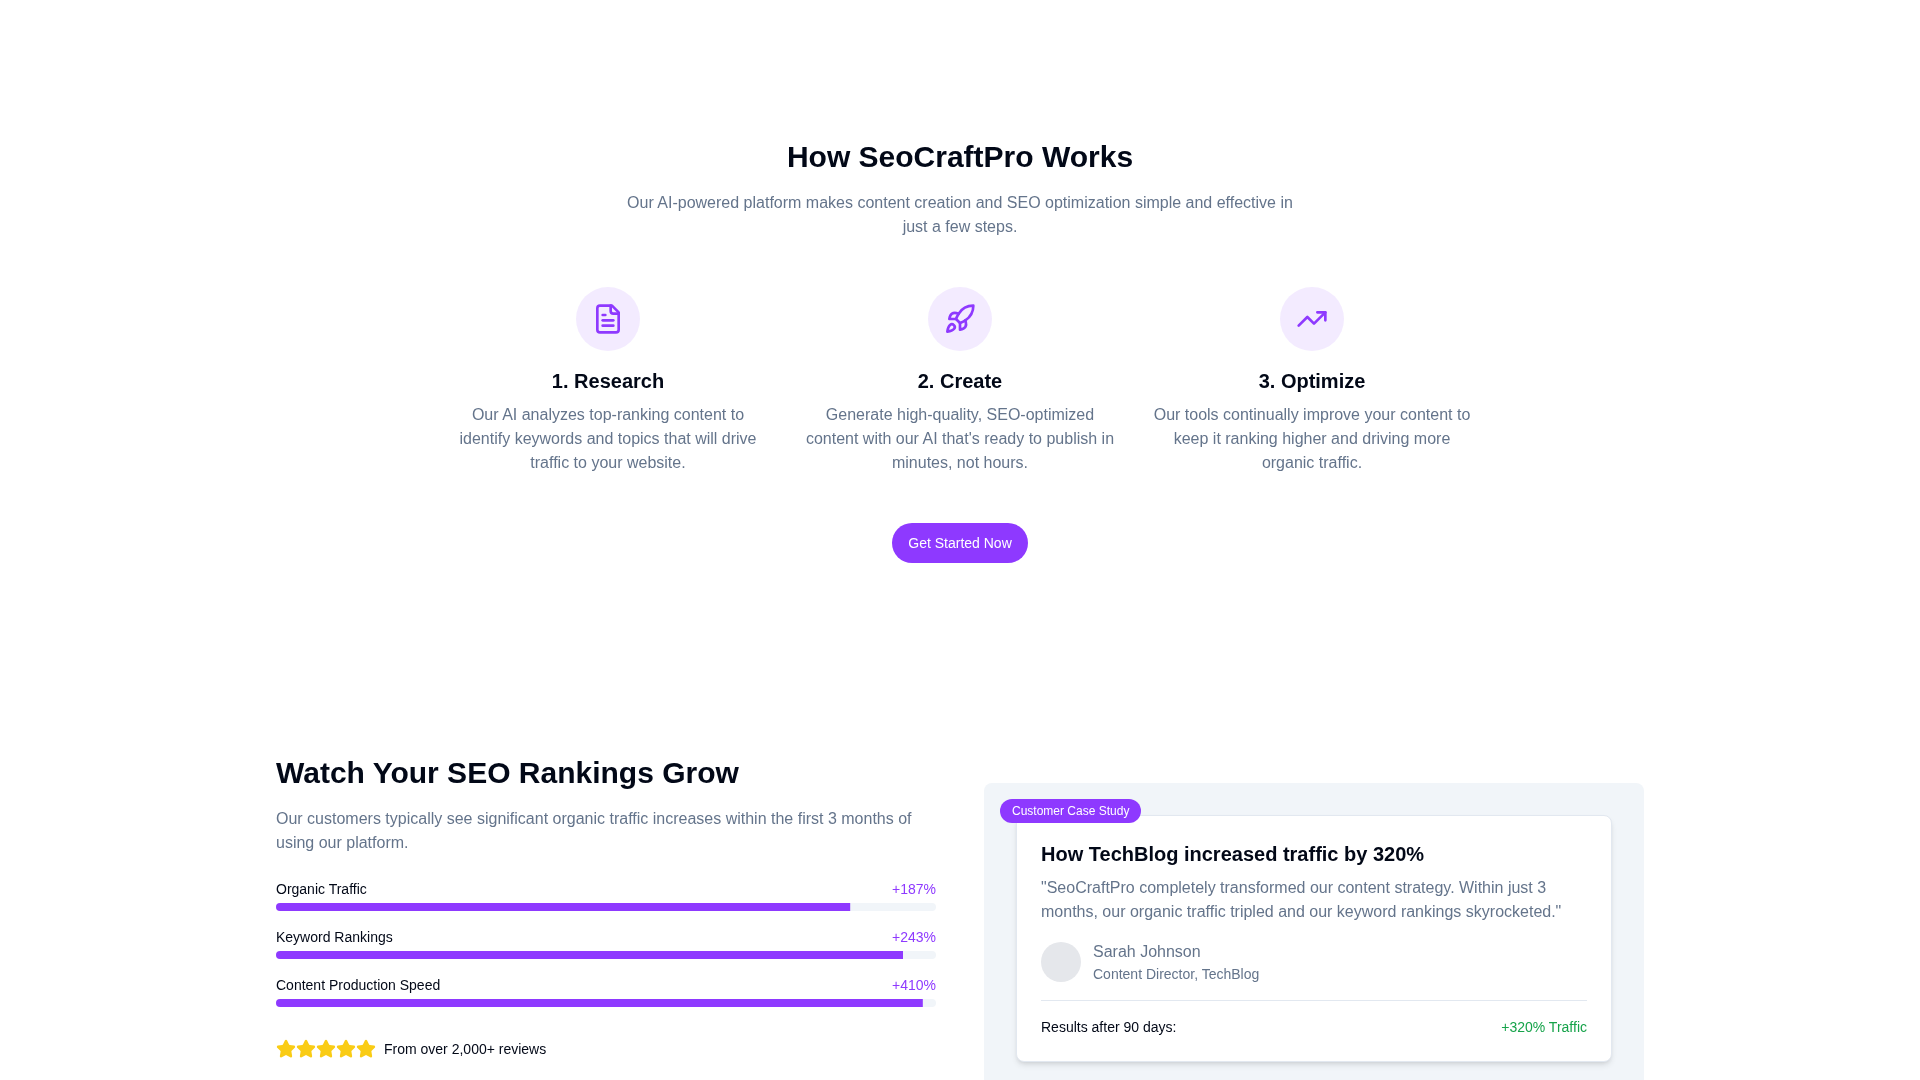Click the From over 2,000+ reviews text
Screen dimensions: 1920x1080
[x=465, y=1048]
